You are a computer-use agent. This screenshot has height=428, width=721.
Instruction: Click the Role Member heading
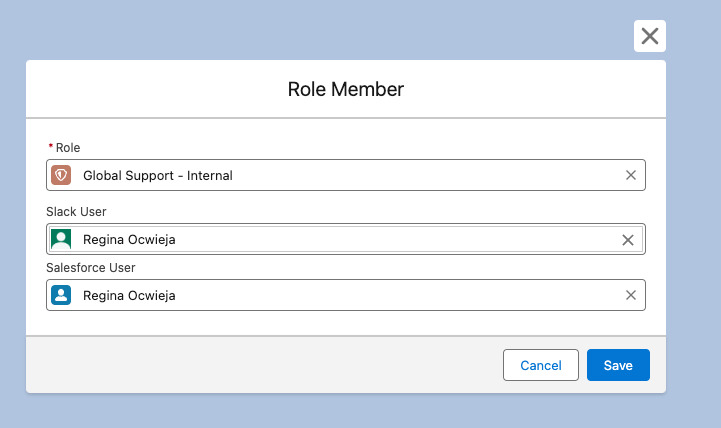[x=346, y=89]
